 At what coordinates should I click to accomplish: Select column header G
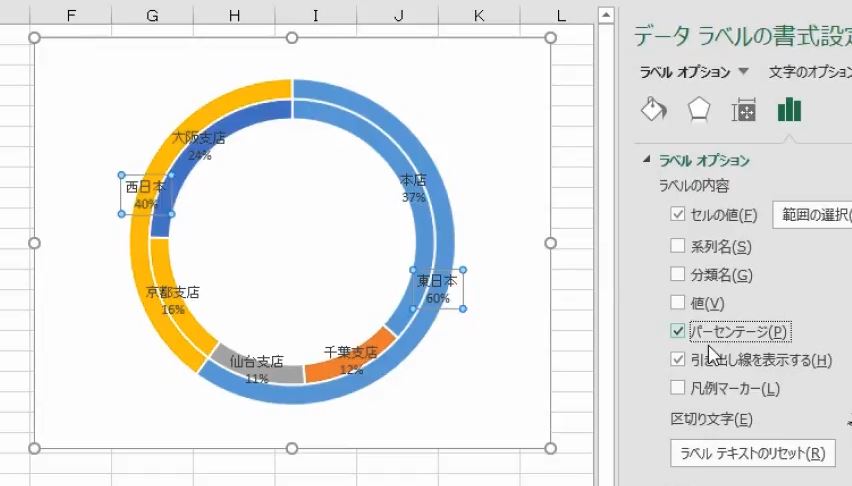click(x=153, y=15)
